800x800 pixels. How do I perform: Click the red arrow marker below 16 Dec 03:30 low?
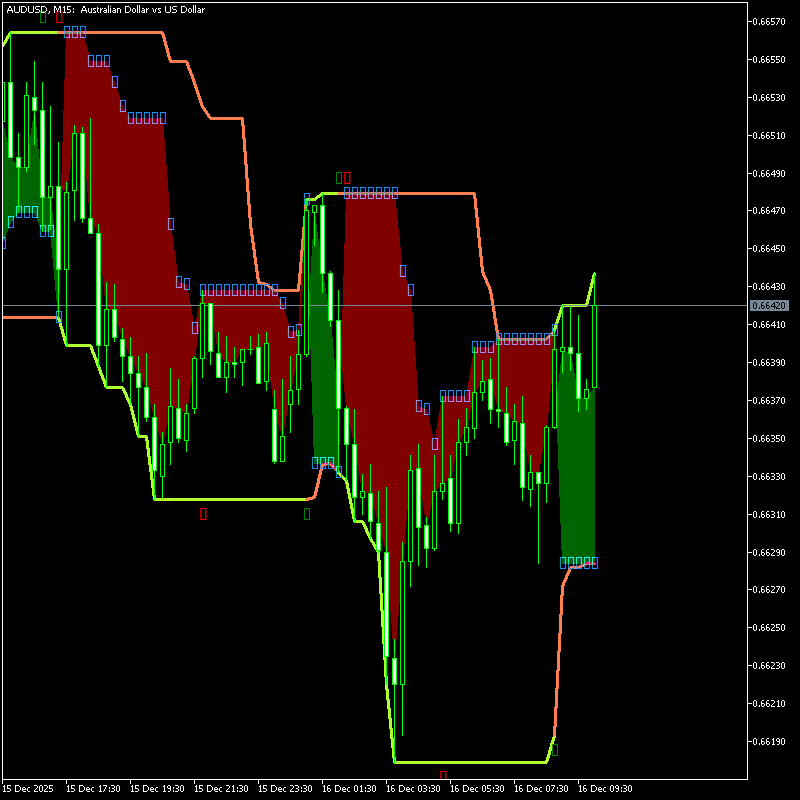click(443, 775)
